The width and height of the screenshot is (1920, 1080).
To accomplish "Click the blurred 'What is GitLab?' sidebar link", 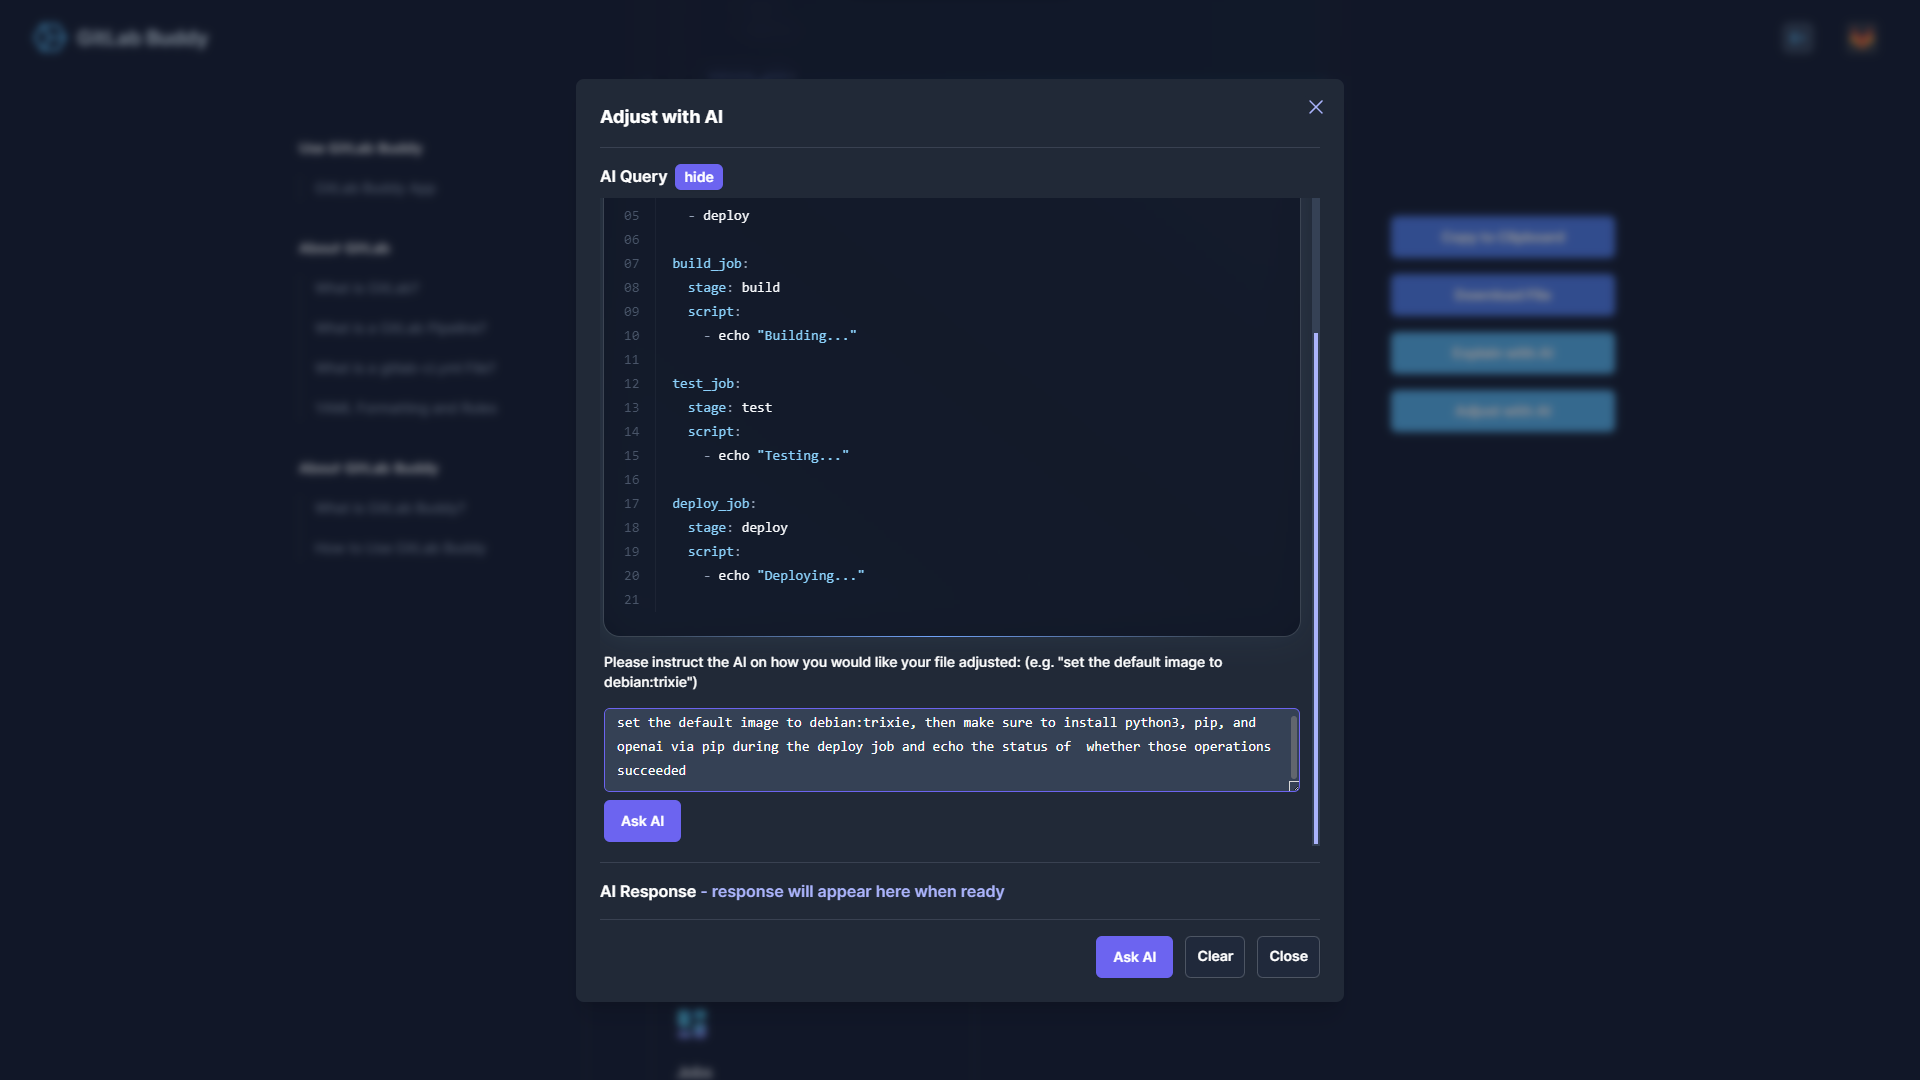I will 366,288.
